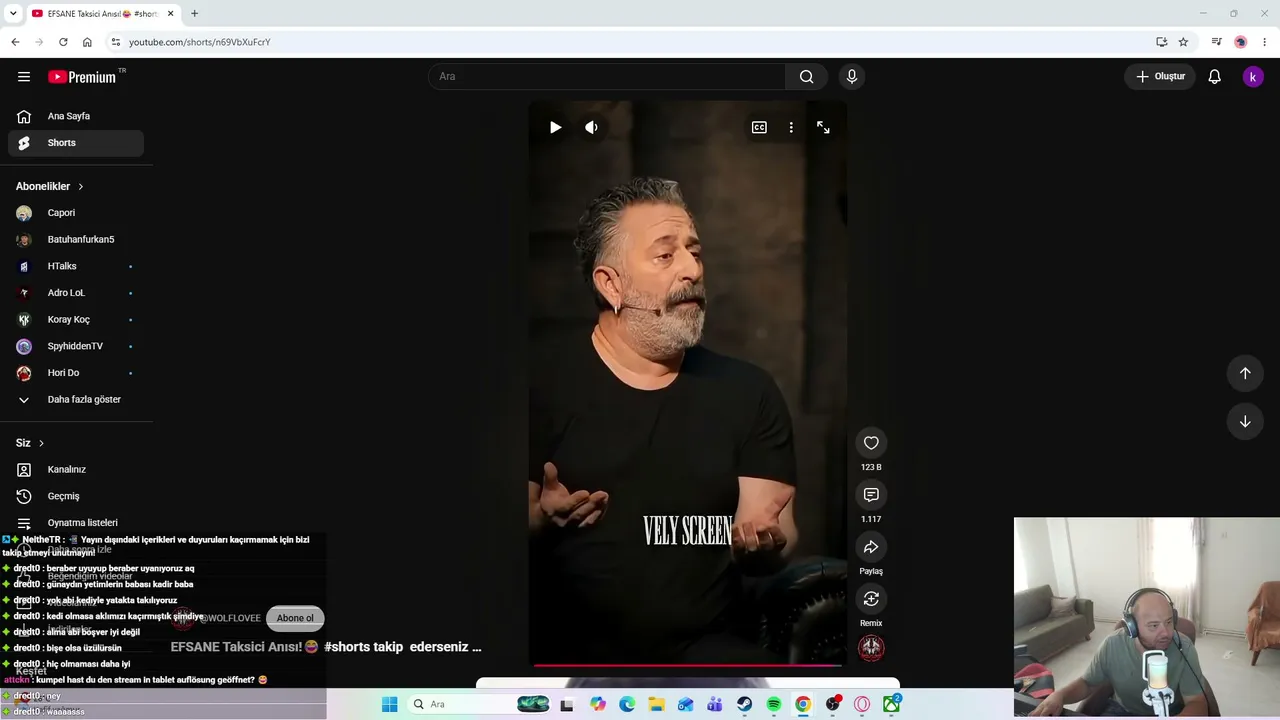Expand the Abonelikler section
1280x720 pixels.
tap(50, 187)
